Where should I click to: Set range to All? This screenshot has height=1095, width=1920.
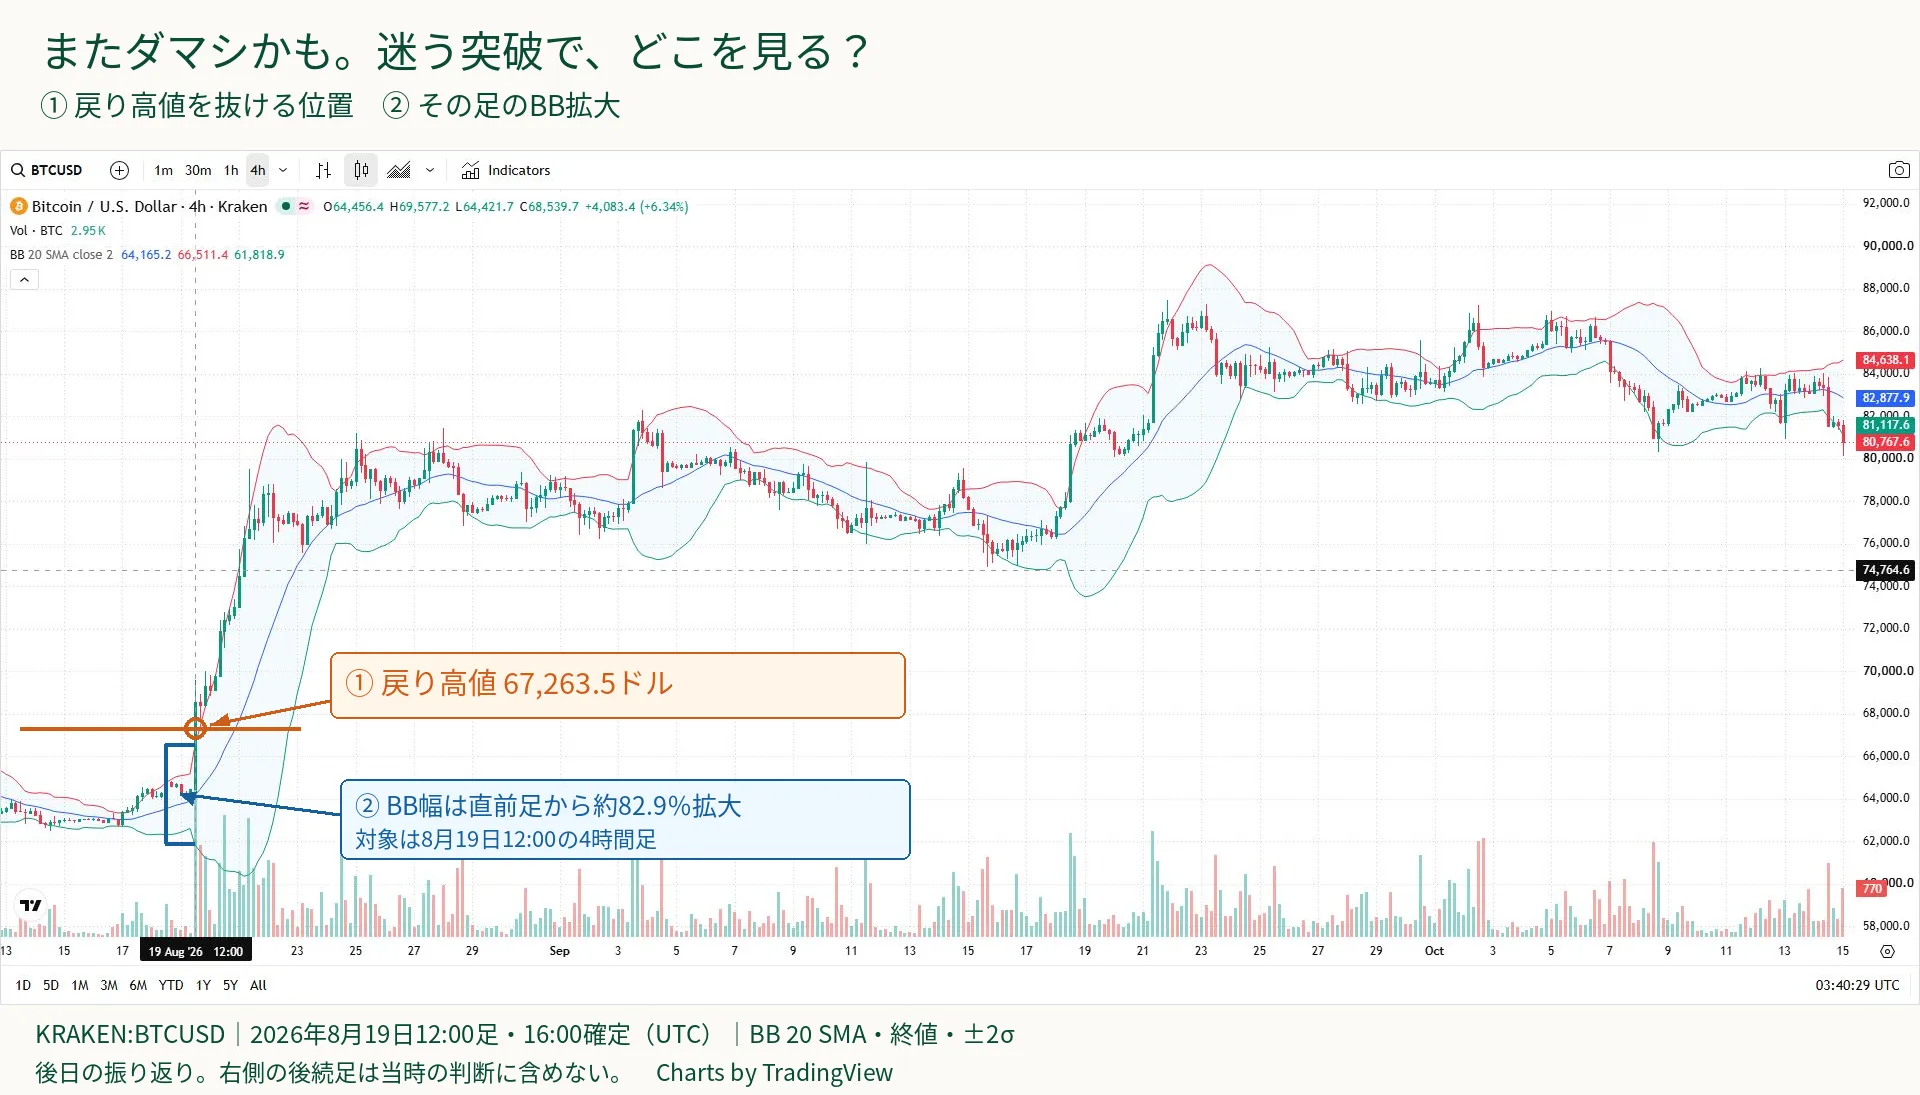pos(258,985)
